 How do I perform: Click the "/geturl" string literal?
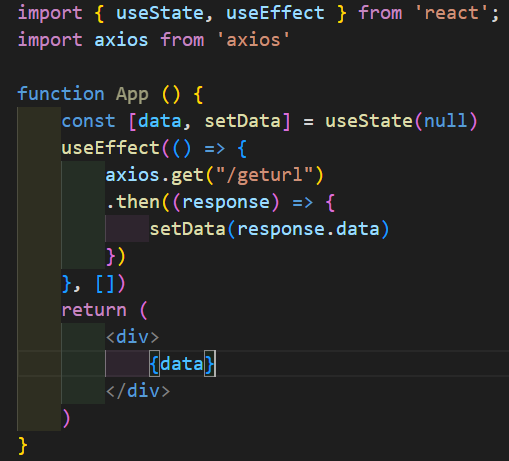point(265,175)
